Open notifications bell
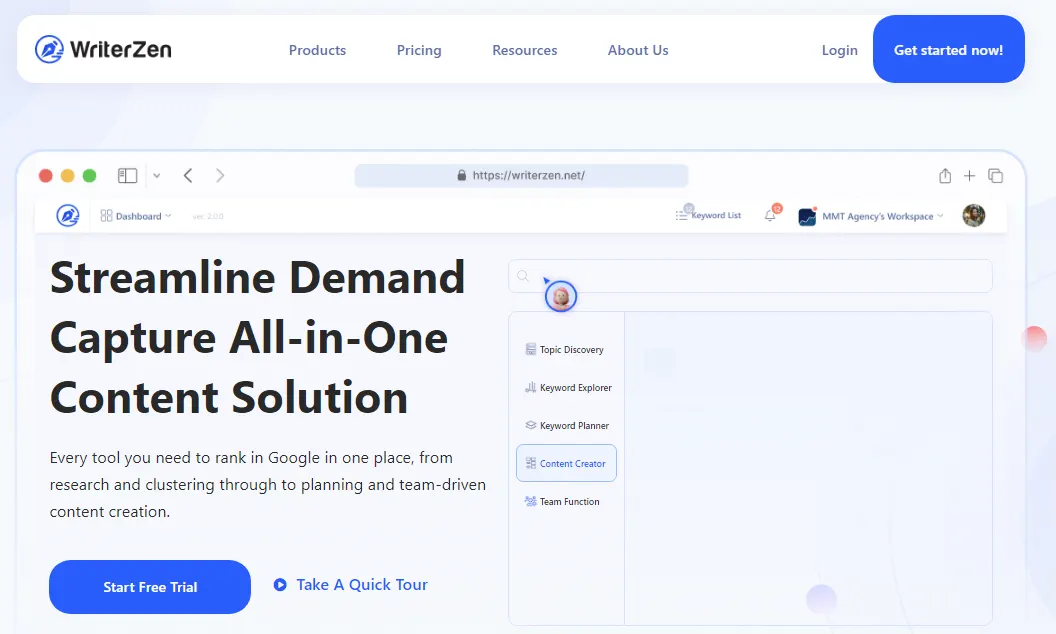The width and height of the screenshot is (1056, 634). (x=770, y=216)
